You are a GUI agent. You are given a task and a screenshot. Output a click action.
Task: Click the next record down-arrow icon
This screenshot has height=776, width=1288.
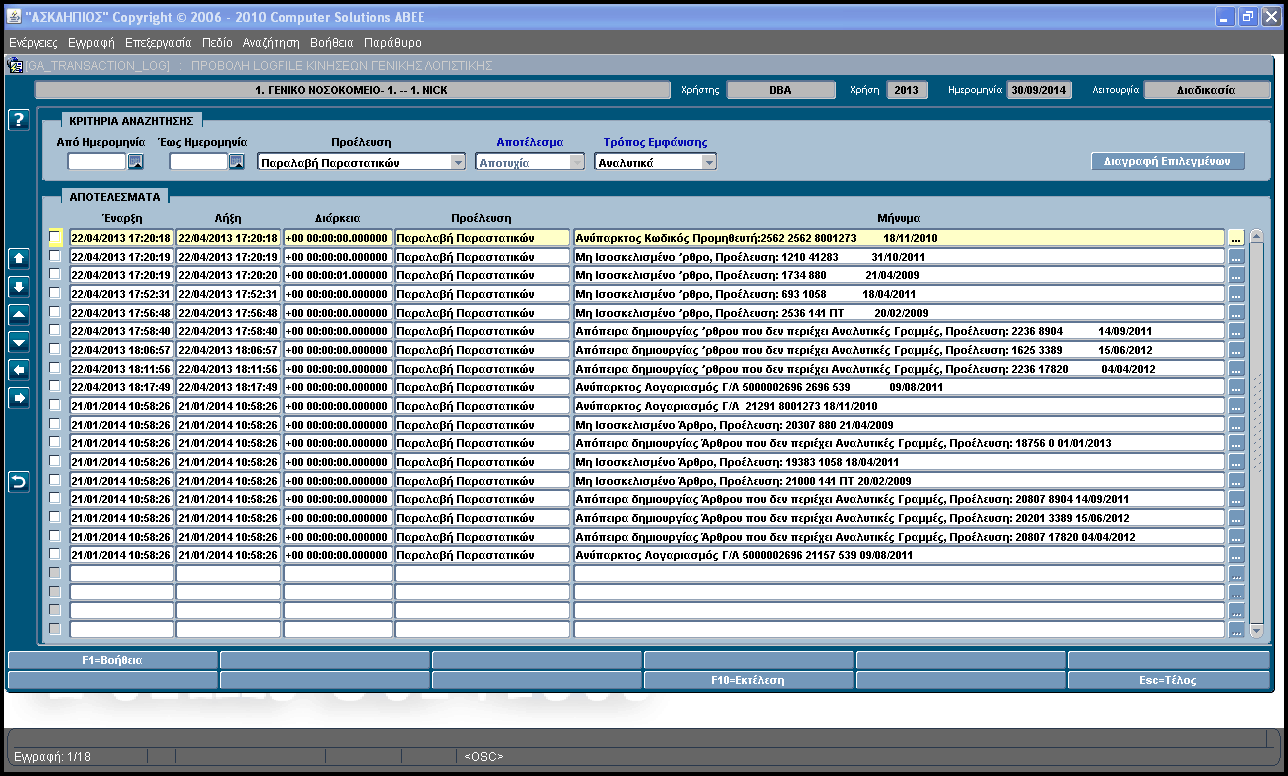click(x=18, y=342)
